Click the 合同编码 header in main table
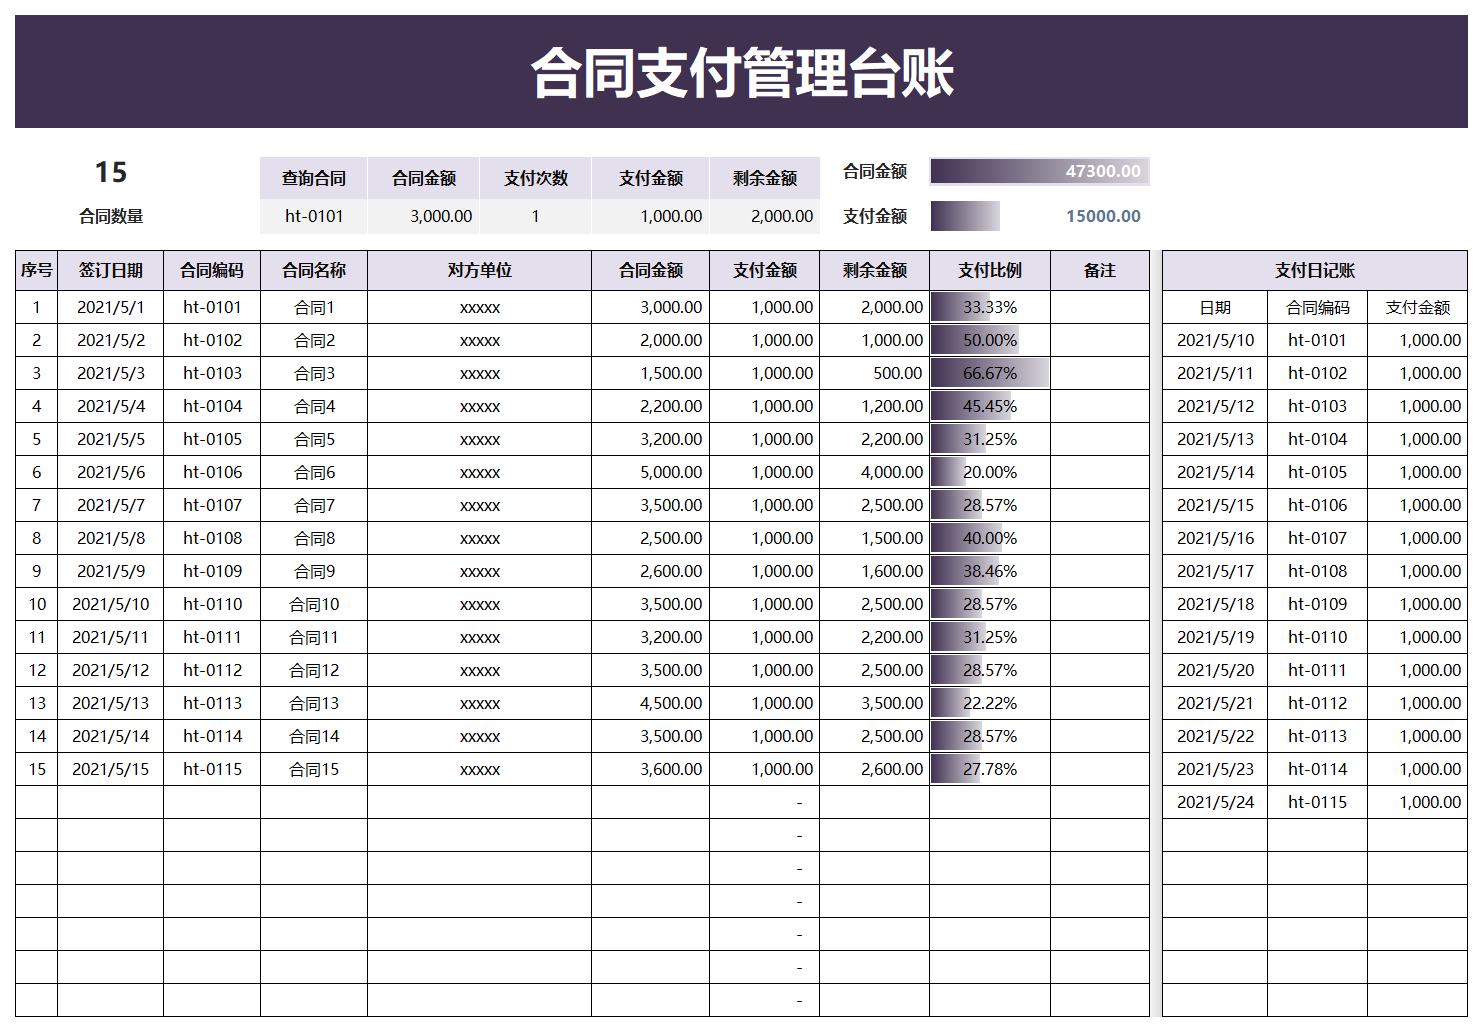This screenshot has height=1032, width=1483. pyautogui.click(x=212, y=270)
